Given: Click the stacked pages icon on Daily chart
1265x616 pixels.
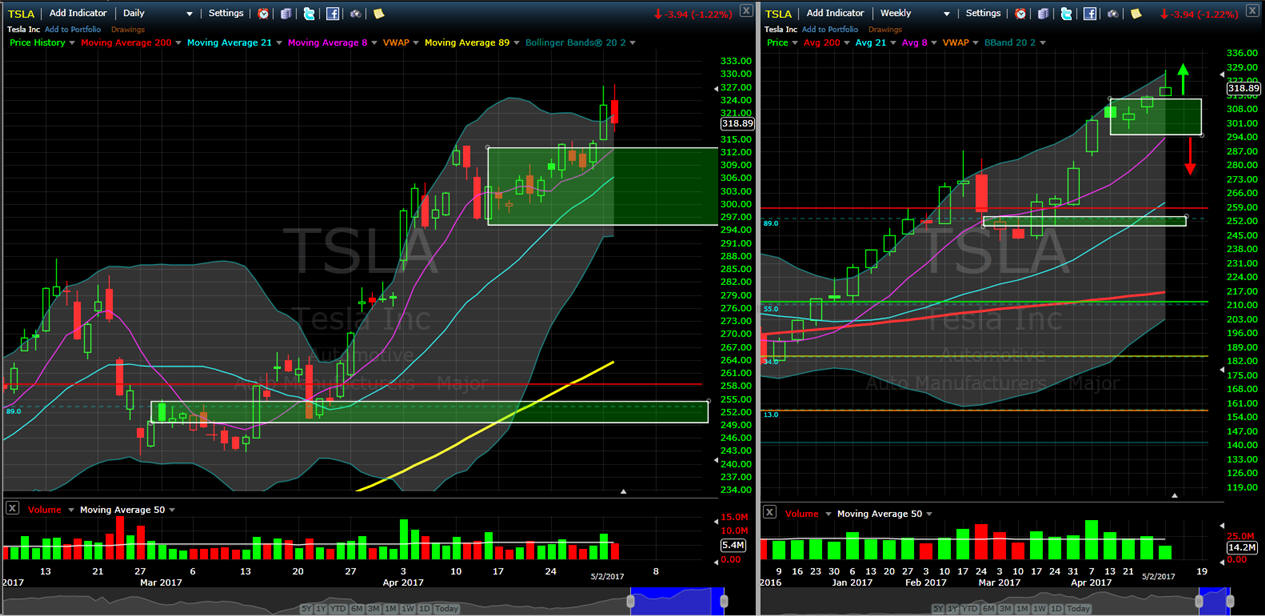Looking at the screenshot, I should click(286, 14).
